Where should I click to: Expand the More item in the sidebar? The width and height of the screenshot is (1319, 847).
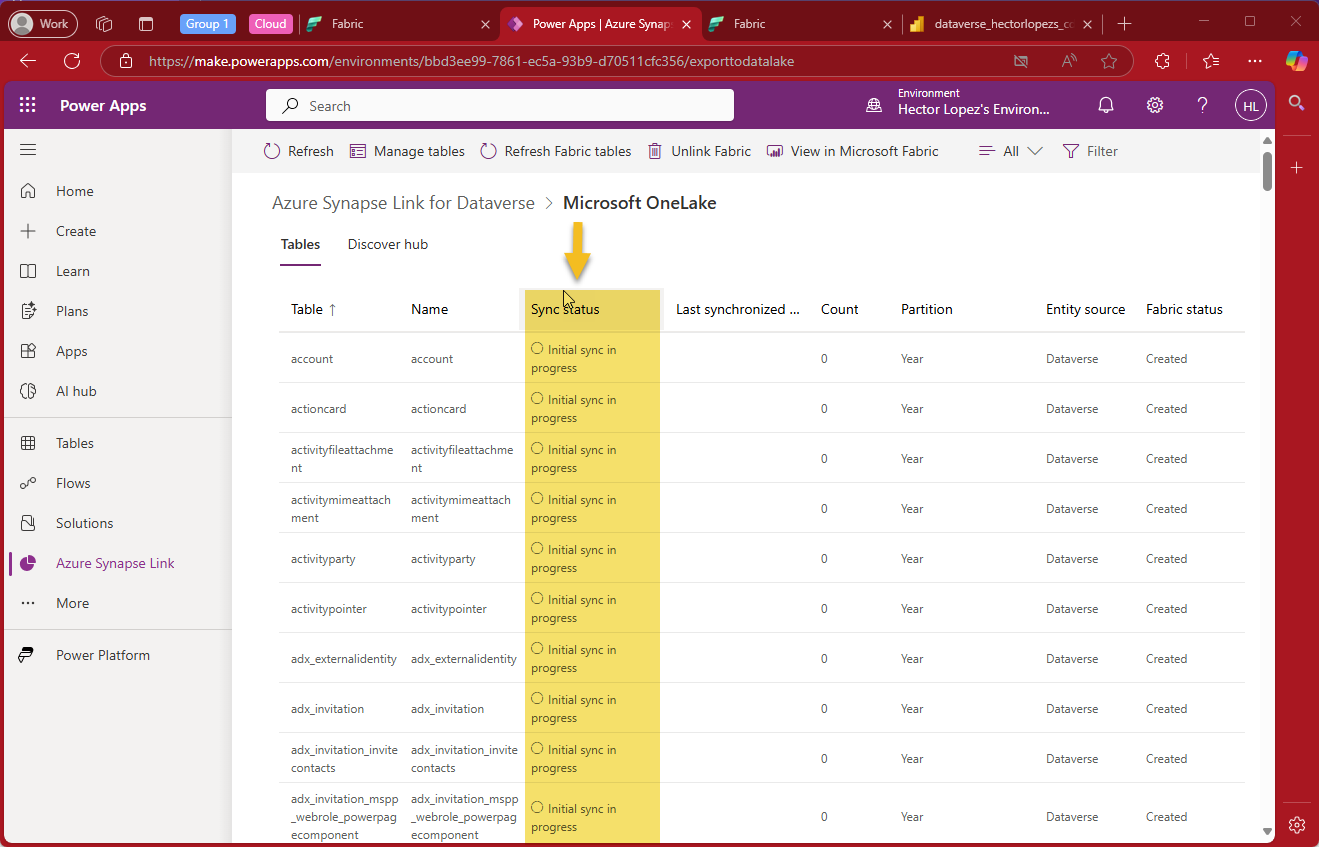click(72, 603)
